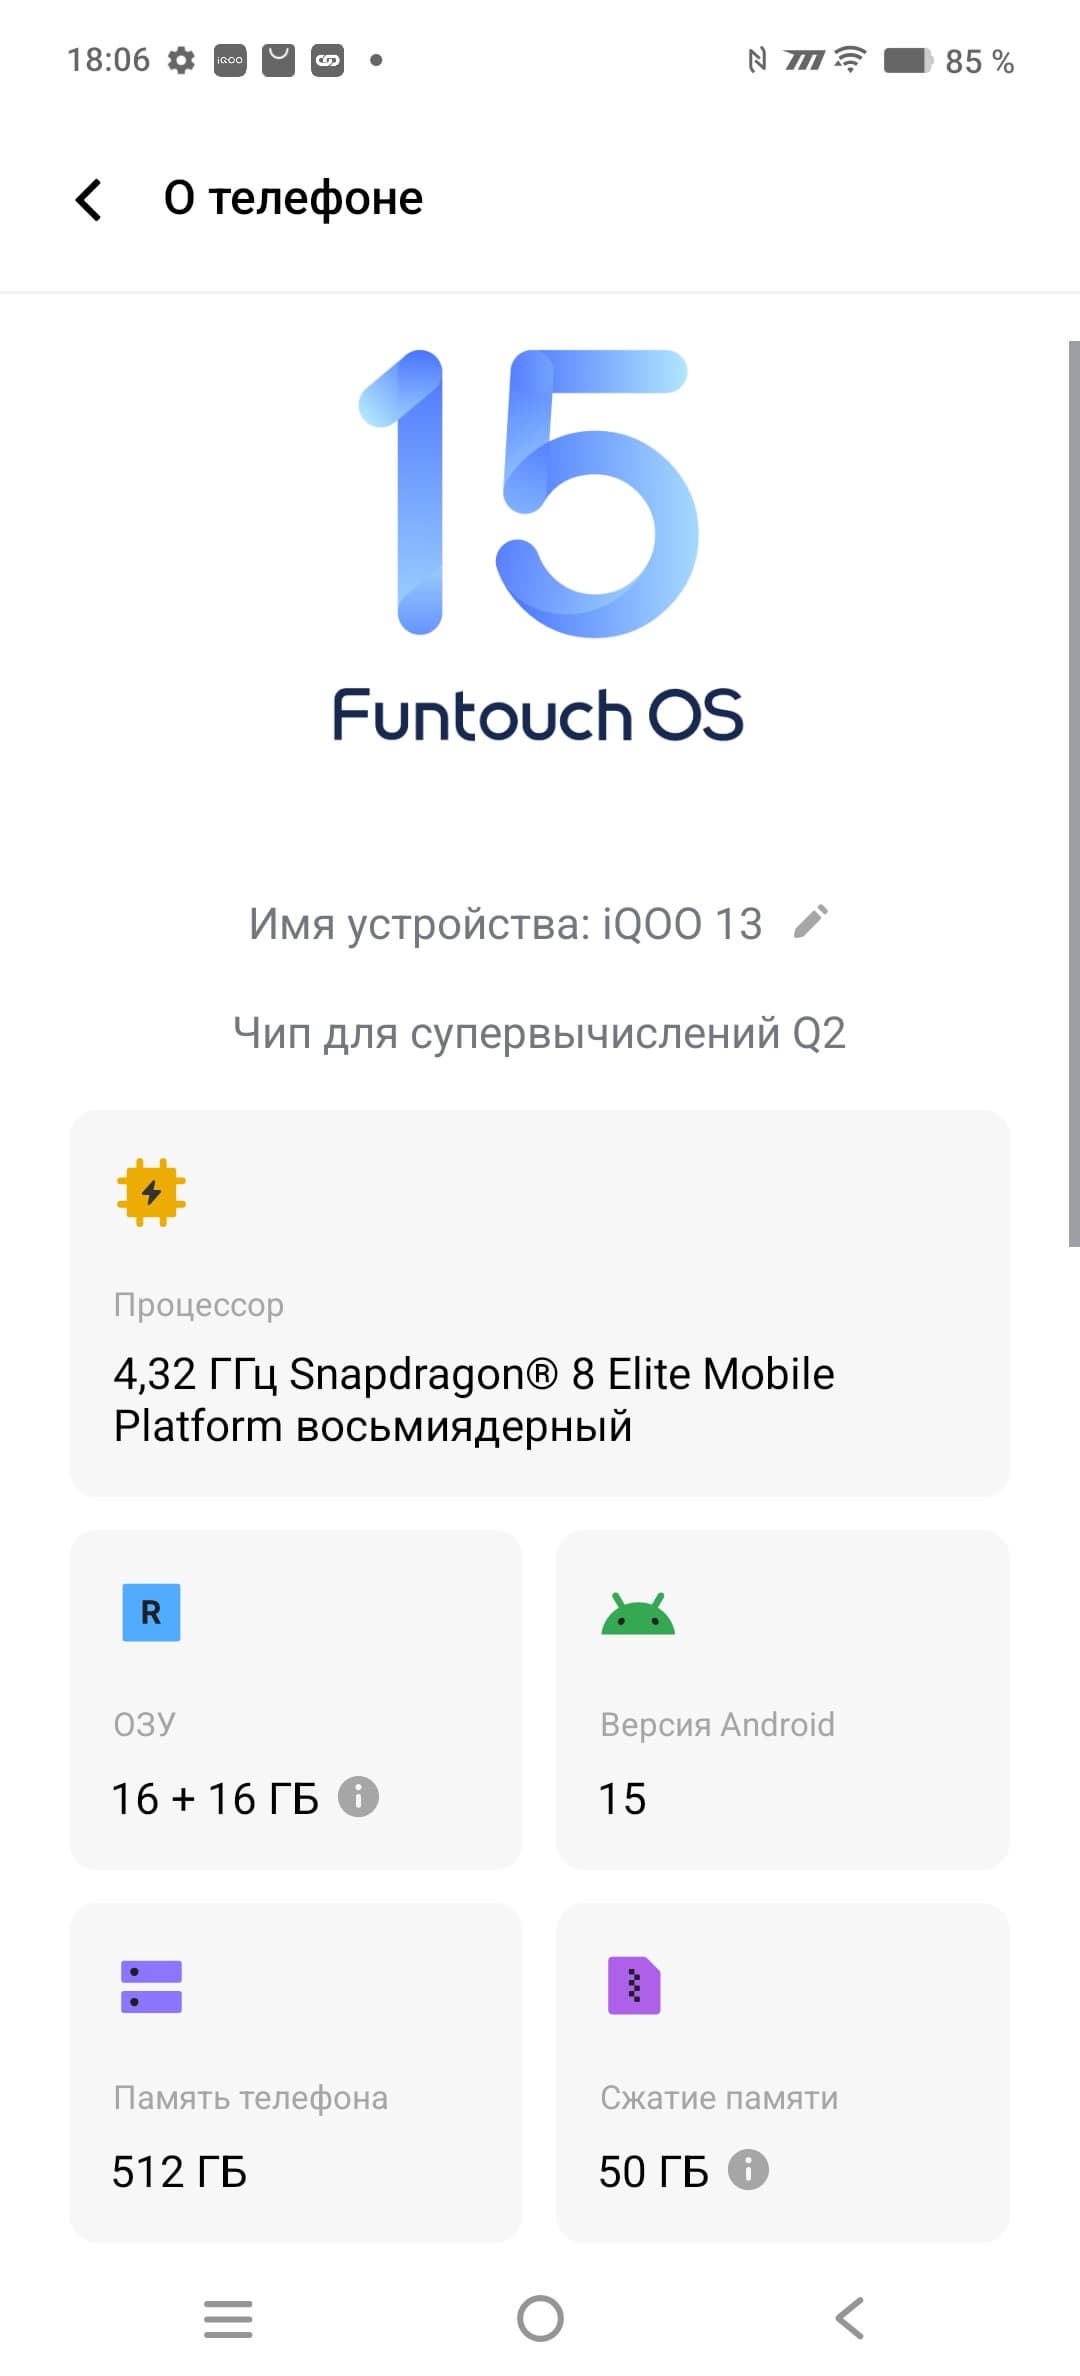Tap the back arrow next to О телефоне
The width and height of the screenshot is (1080, 2376).
click(89, 199)
